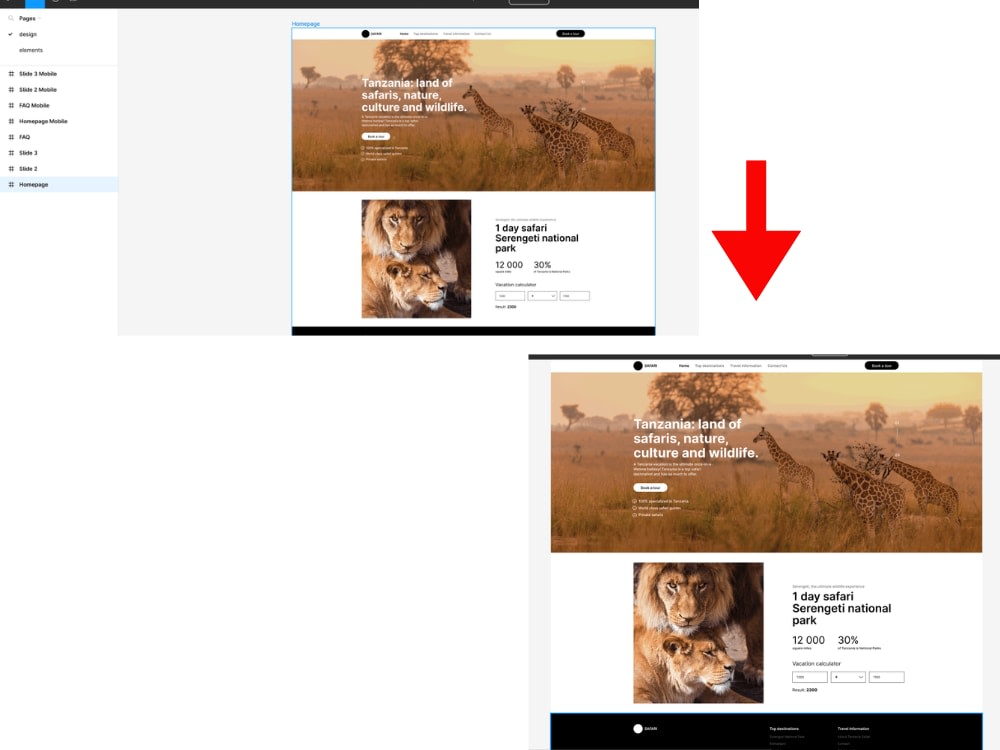Click the blue Homepage frame label on canvas
The height and width of the screenshot is (750, 1000).
(305, 24)
